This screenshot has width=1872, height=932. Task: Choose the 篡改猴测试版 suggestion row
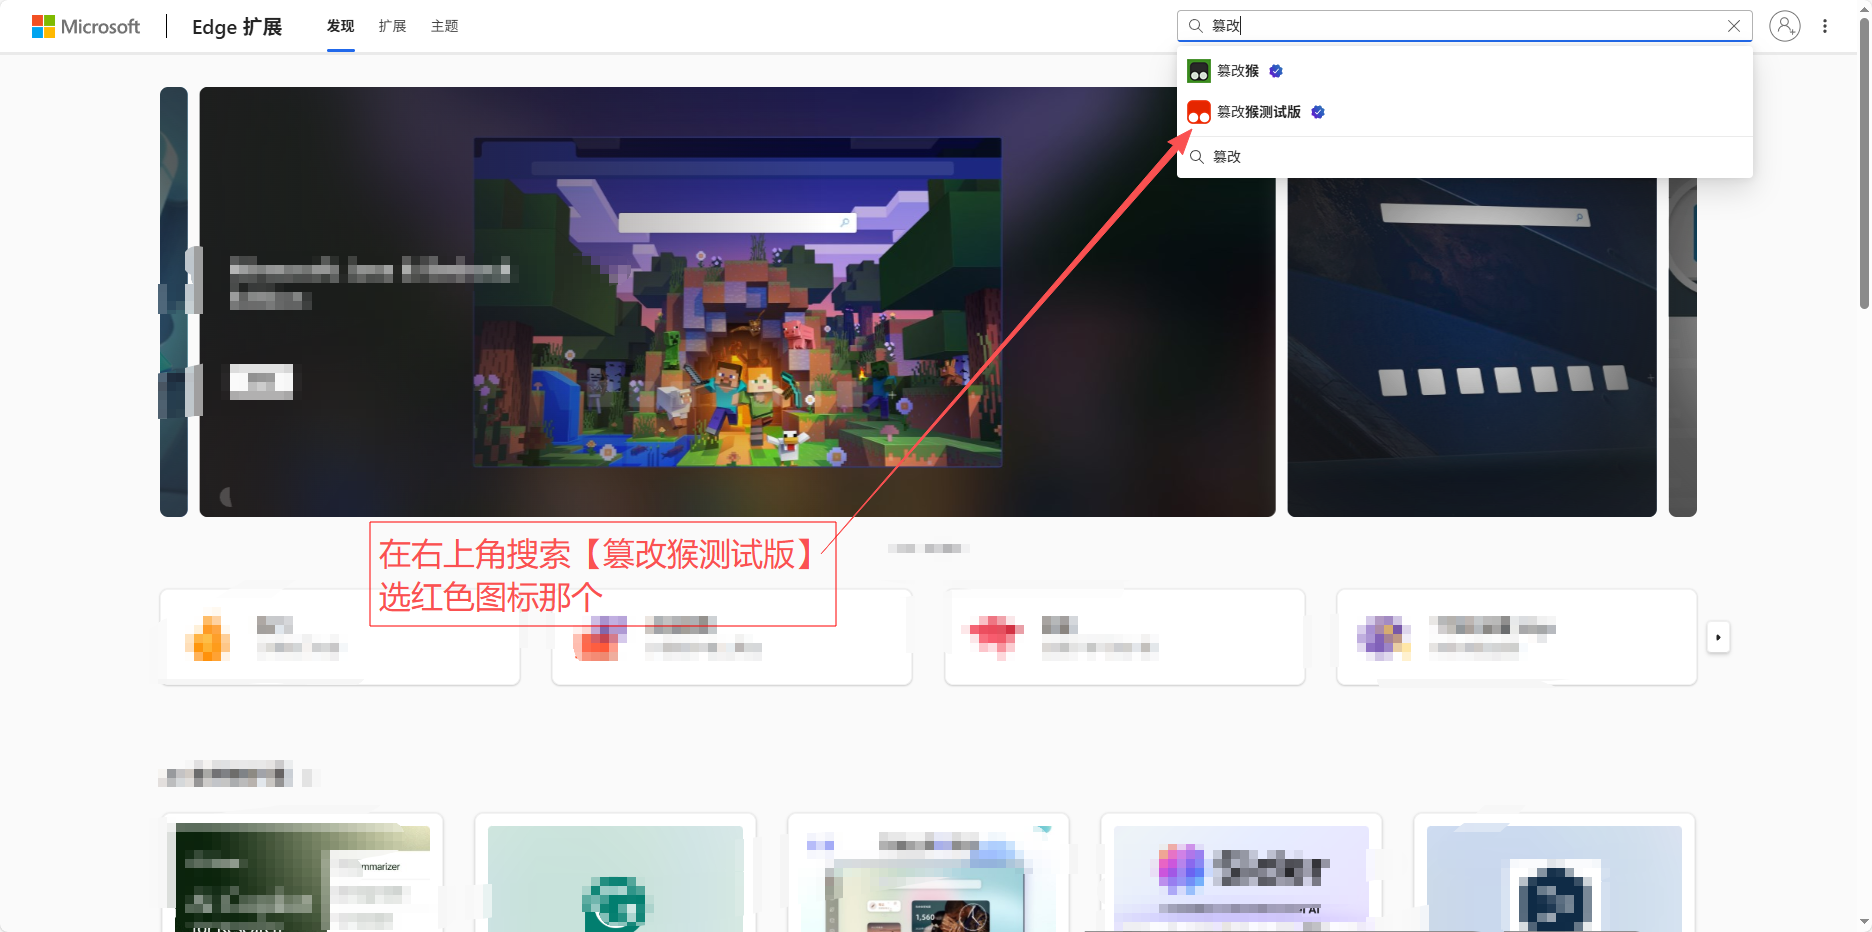click(x=1258, y=112)
